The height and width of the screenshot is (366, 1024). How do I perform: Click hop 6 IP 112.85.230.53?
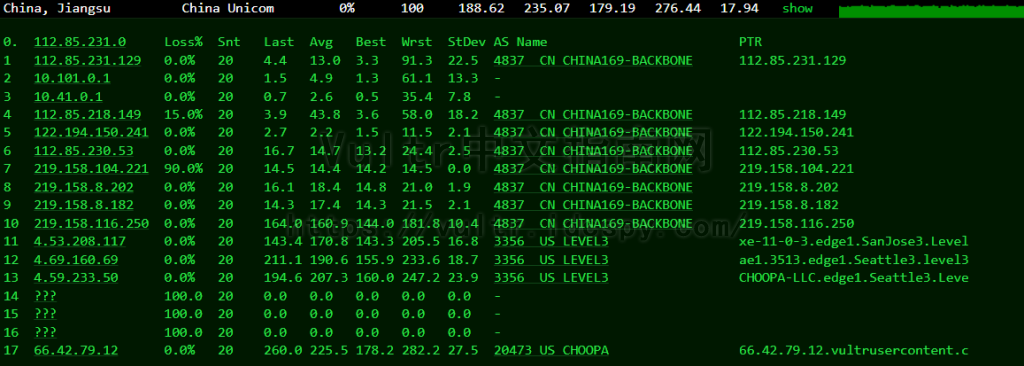tap(84, 151)
